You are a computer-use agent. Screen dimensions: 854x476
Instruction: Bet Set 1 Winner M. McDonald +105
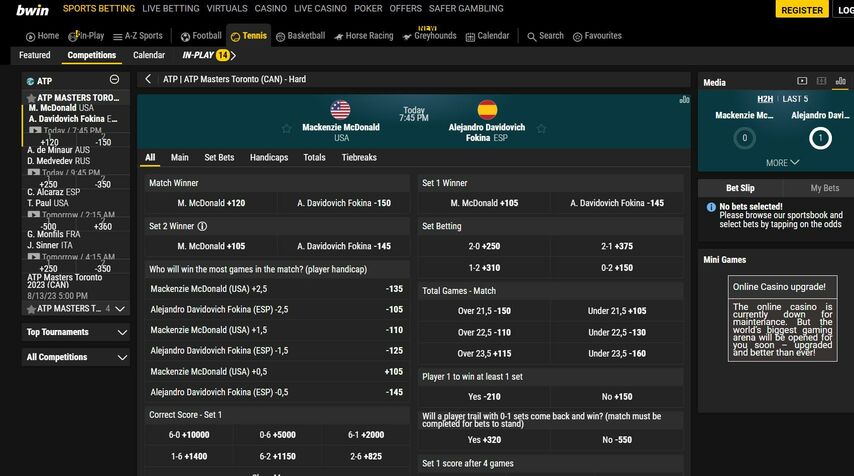(x=484, y=203)
